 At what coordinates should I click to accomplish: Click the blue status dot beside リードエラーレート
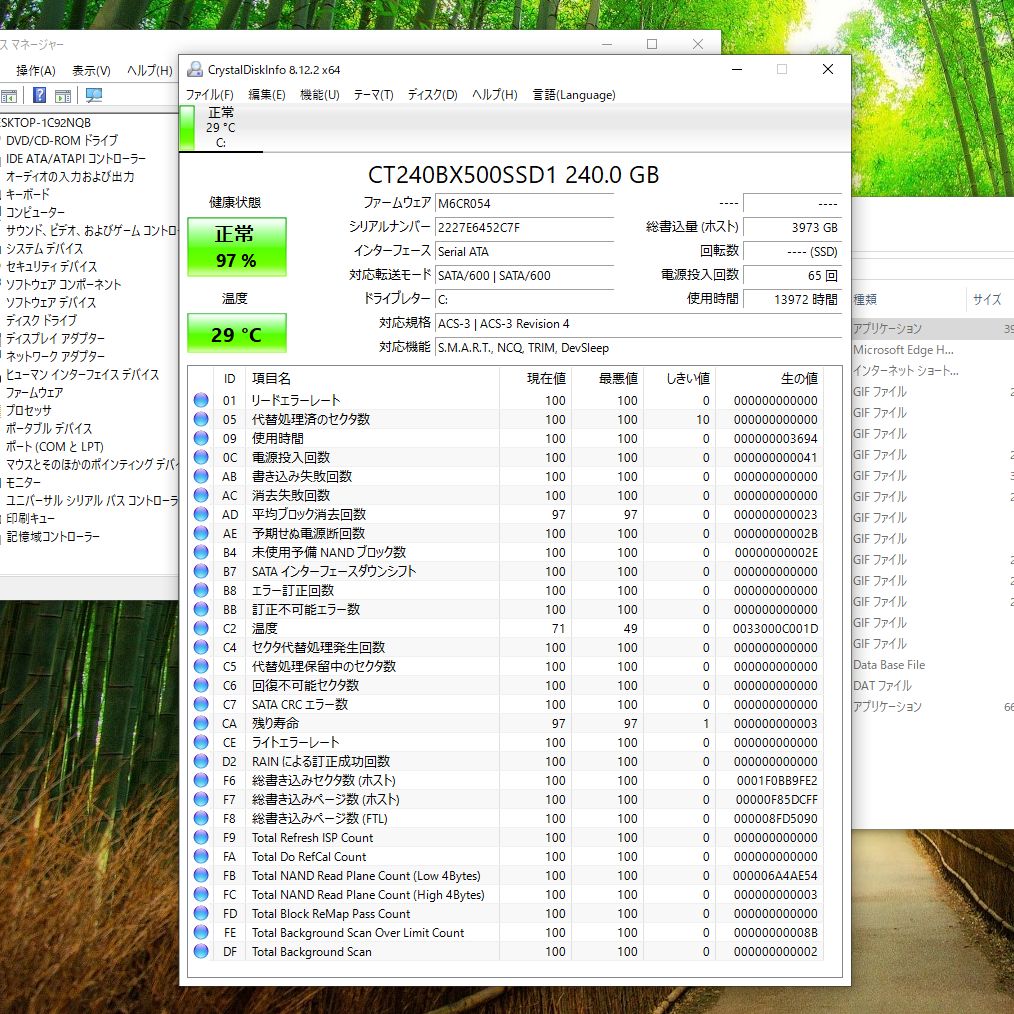coord(200,399)
